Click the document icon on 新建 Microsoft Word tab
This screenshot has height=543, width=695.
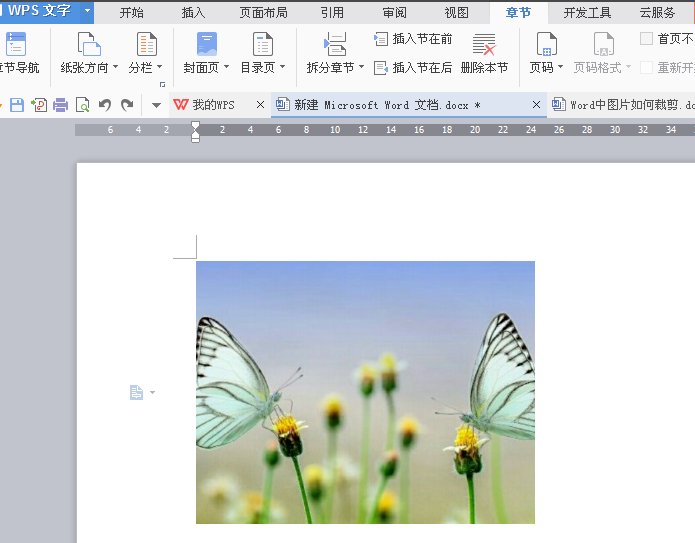[282, 105]
